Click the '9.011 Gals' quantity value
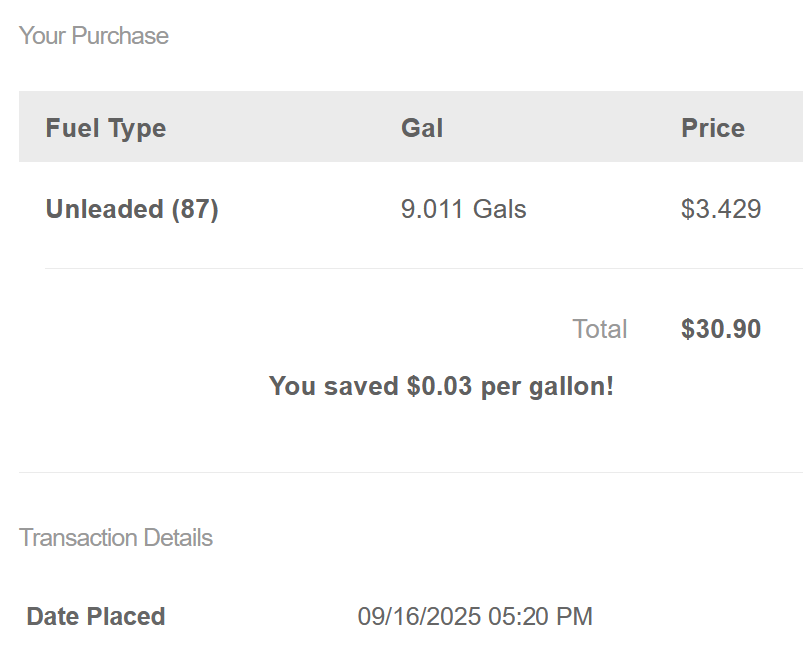803x645 pixels. [463, 209]
